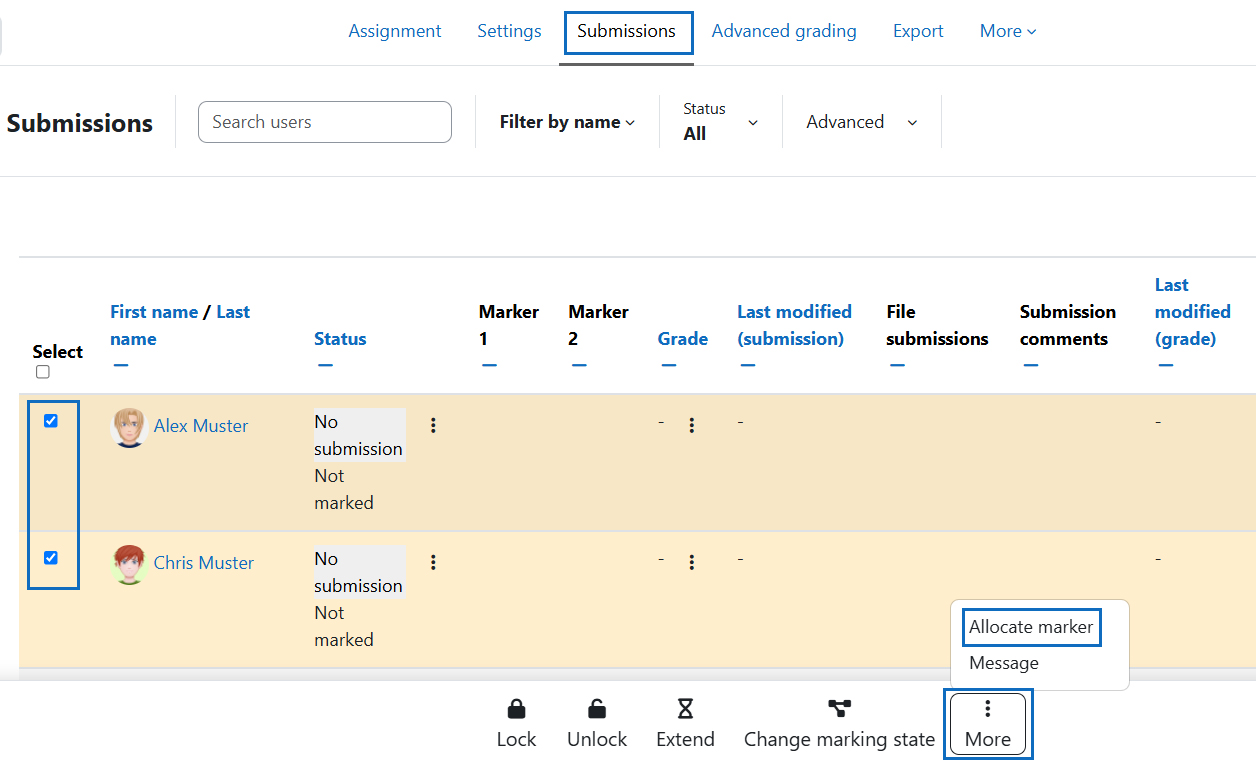Click Chris Muster's Not marked status text
The image size is (1256, 762).
(x=344, y=626)
